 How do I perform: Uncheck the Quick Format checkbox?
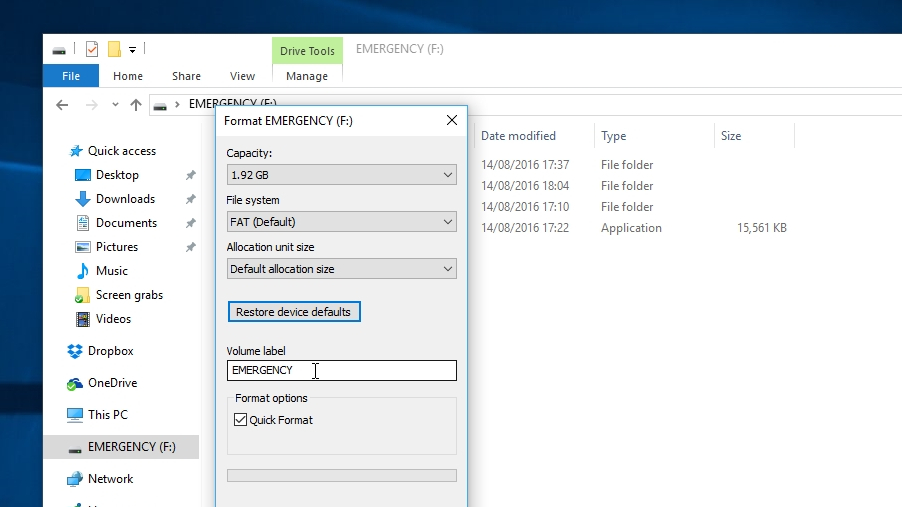240,420
